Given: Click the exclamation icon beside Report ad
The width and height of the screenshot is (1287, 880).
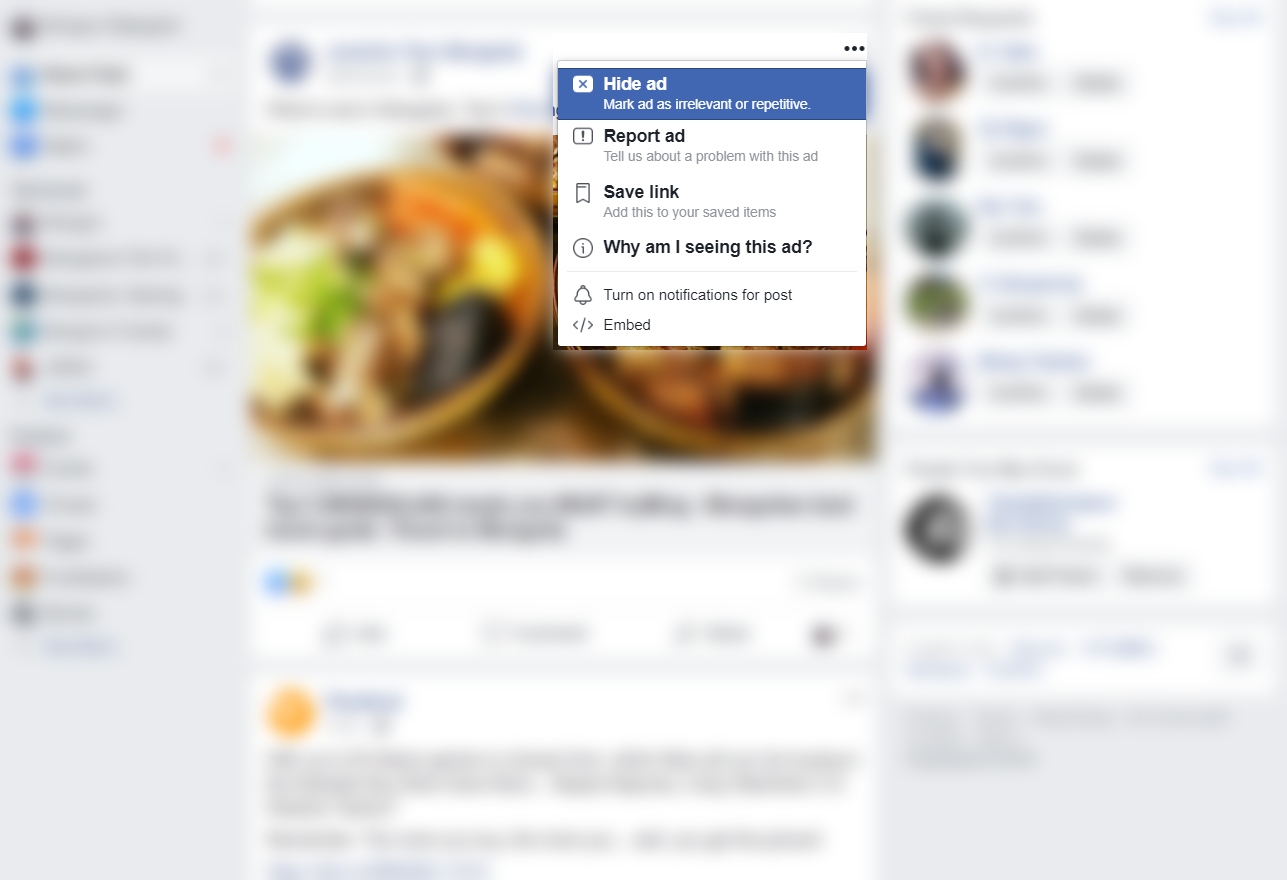Looking at the screenshot, I should point(583,136).
